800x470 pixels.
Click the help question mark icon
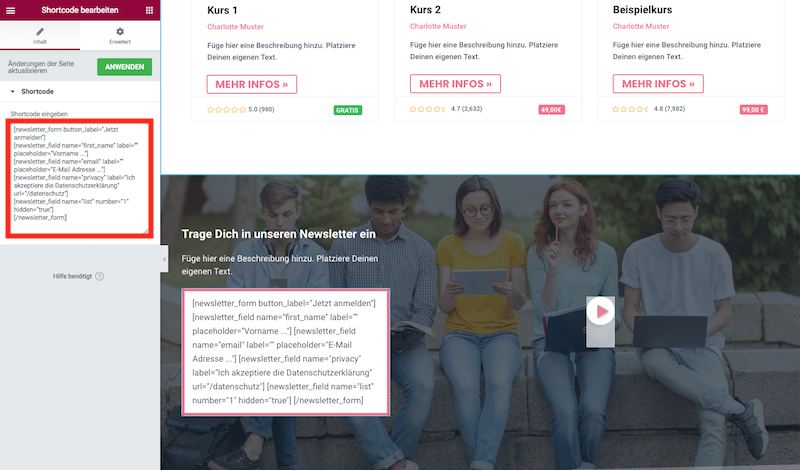click(99, 276)
